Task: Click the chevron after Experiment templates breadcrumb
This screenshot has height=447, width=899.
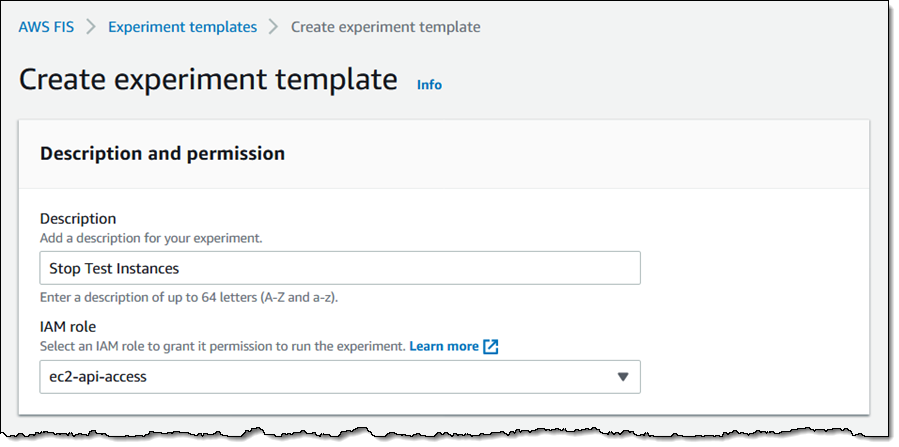Action: point(274,27)
